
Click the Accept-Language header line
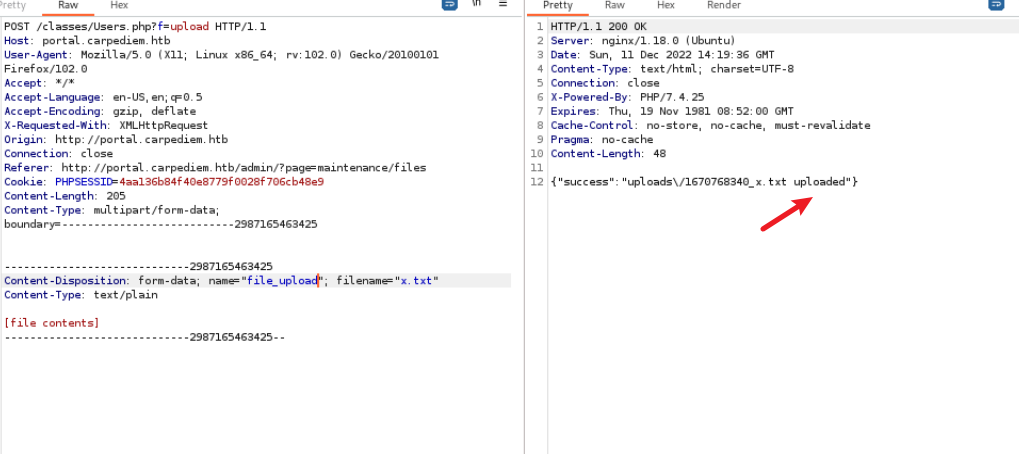coord(103,97)
